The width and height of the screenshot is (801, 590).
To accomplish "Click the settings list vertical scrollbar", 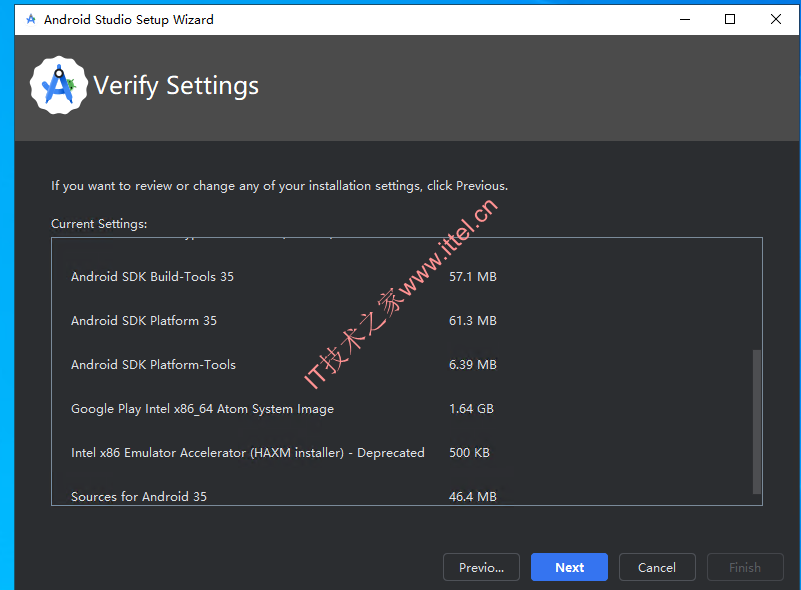I will click(757, 422).
